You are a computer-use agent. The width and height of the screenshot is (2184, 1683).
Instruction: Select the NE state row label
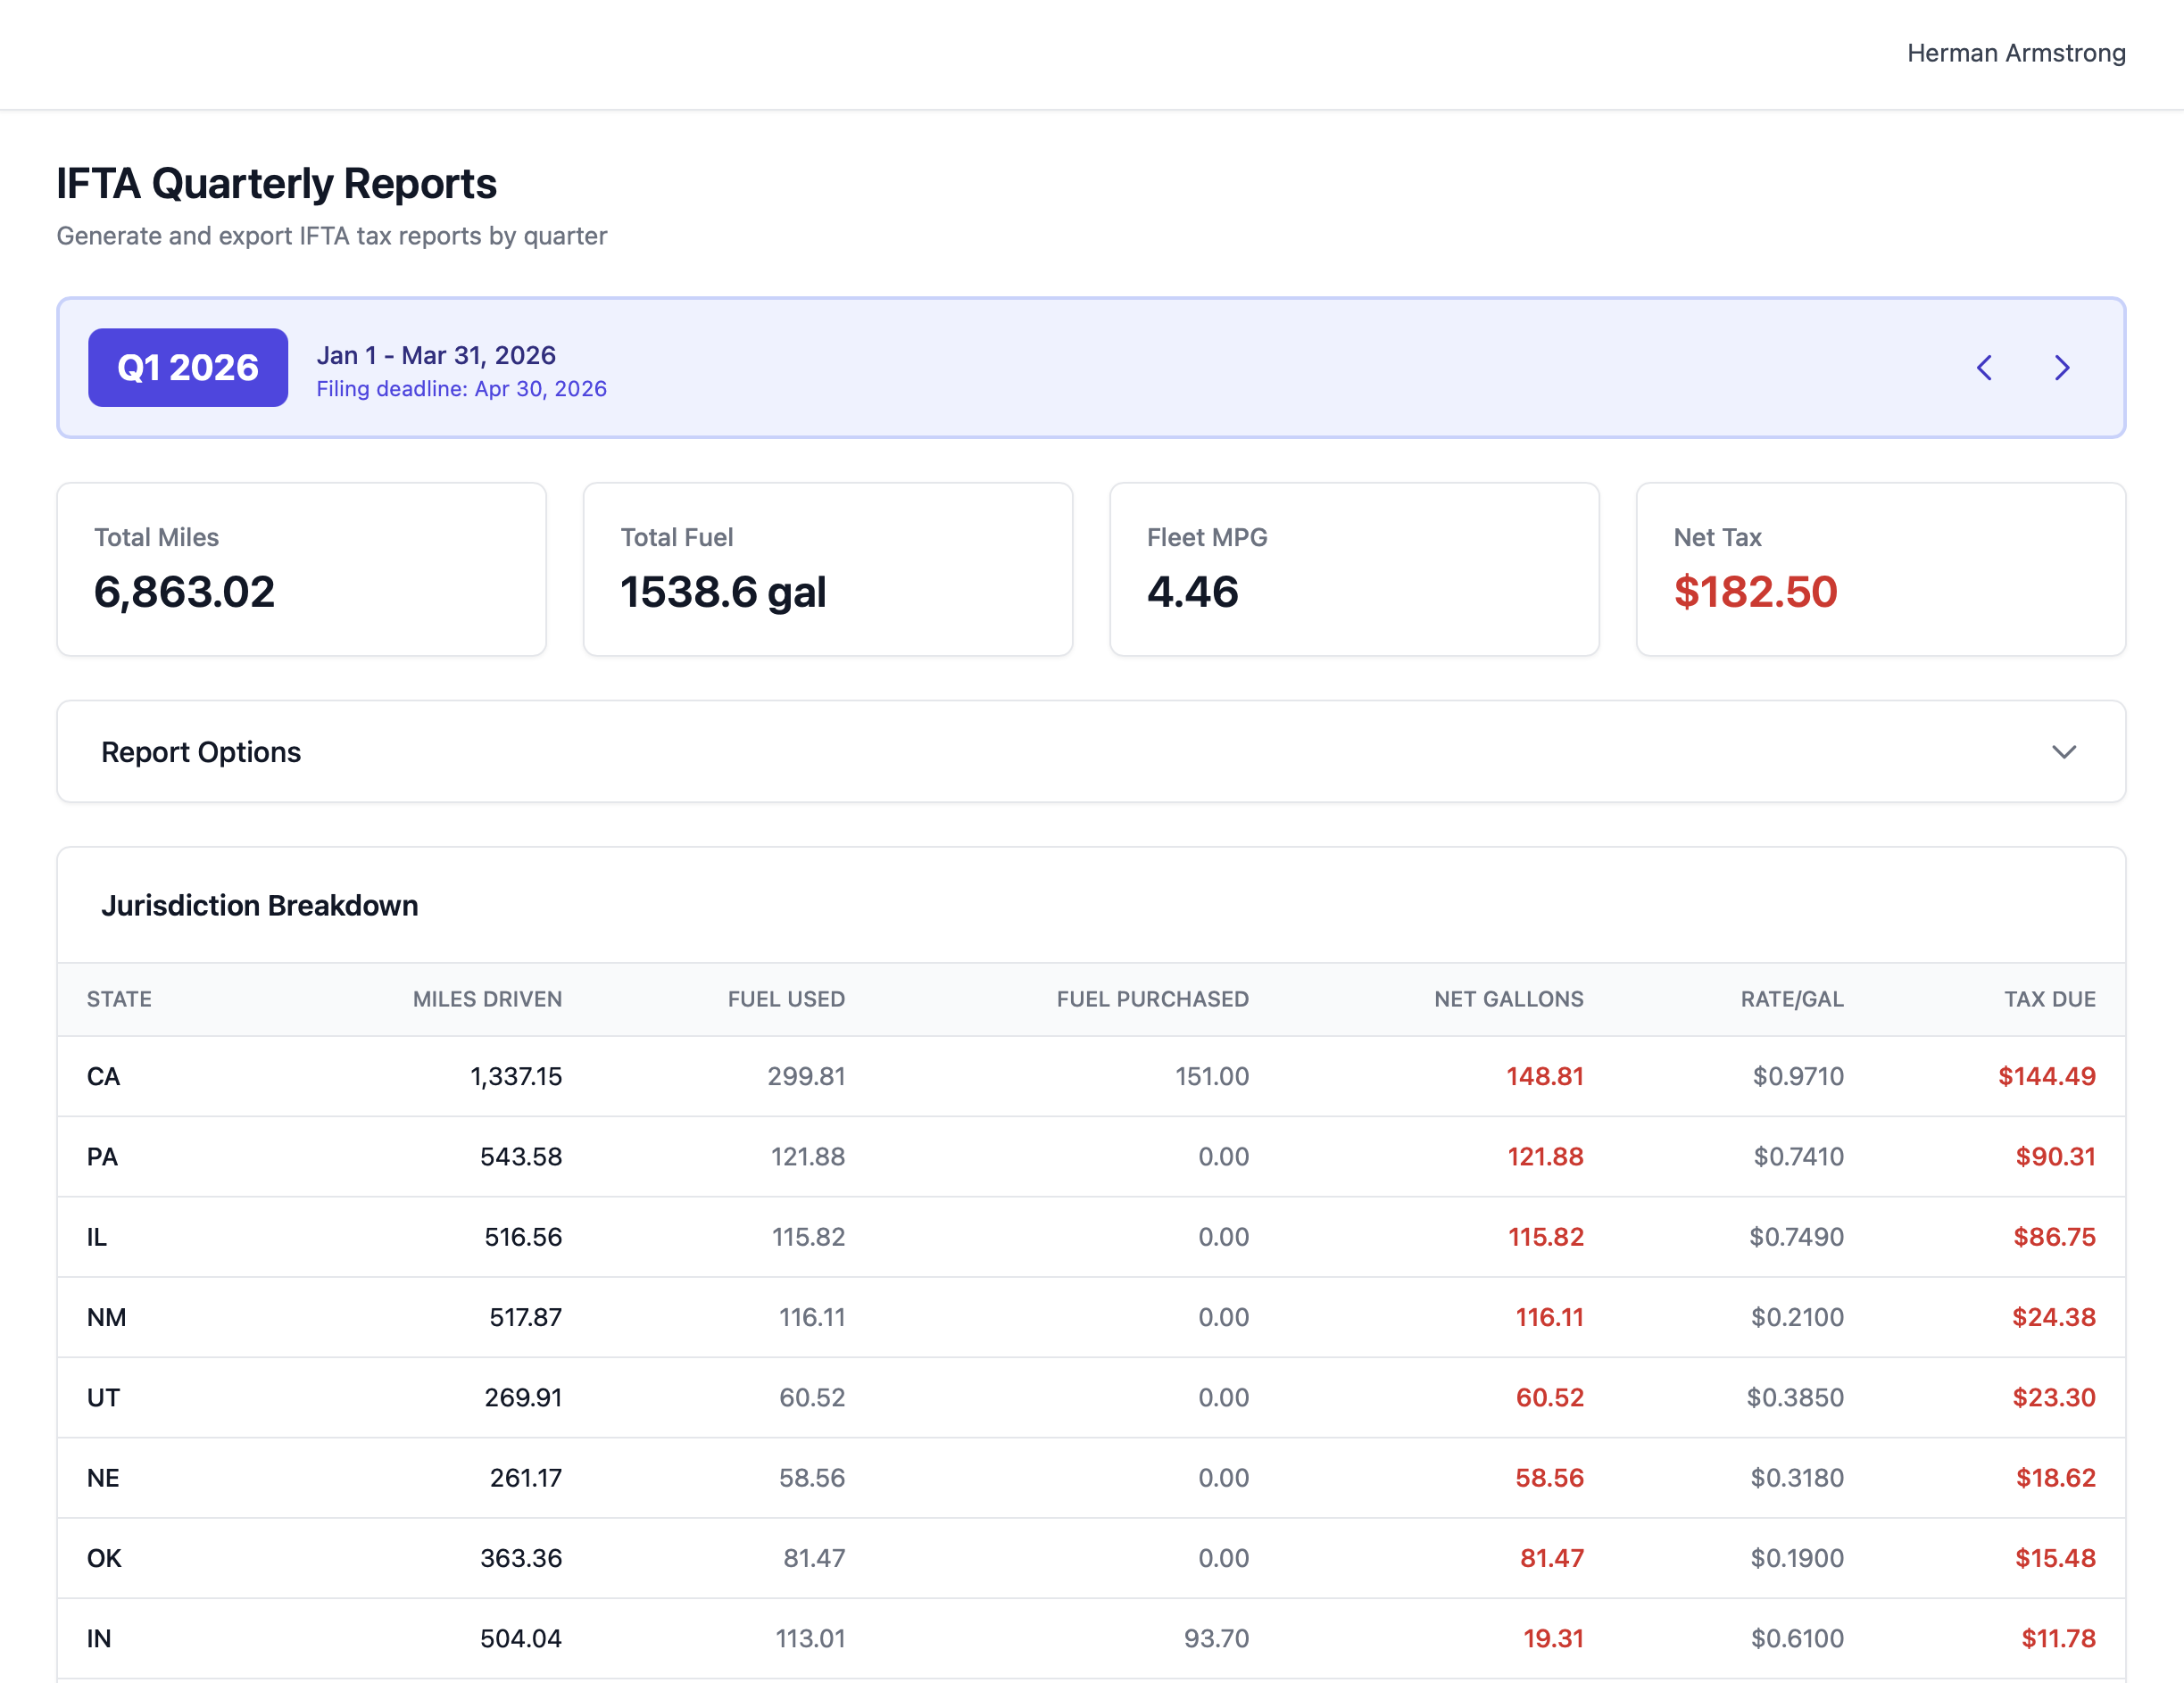[x=103, y=1478]
